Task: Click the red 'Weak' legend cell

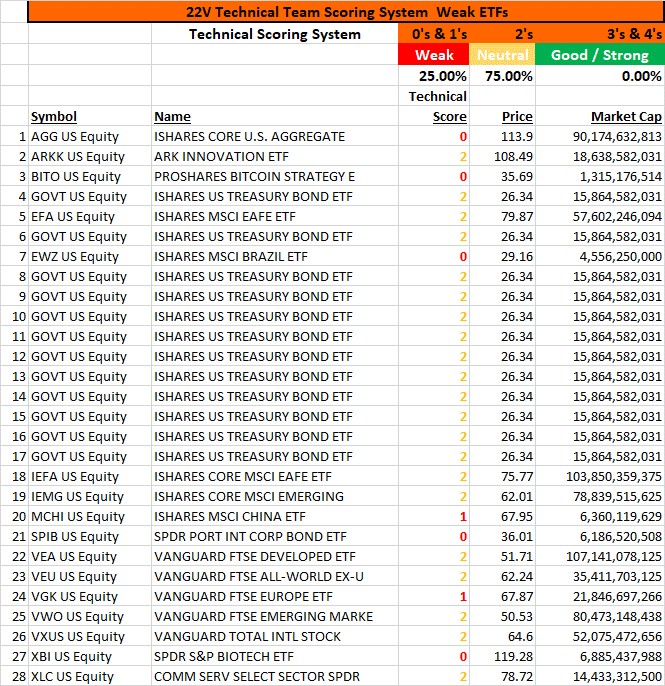Action: [434, 55]
